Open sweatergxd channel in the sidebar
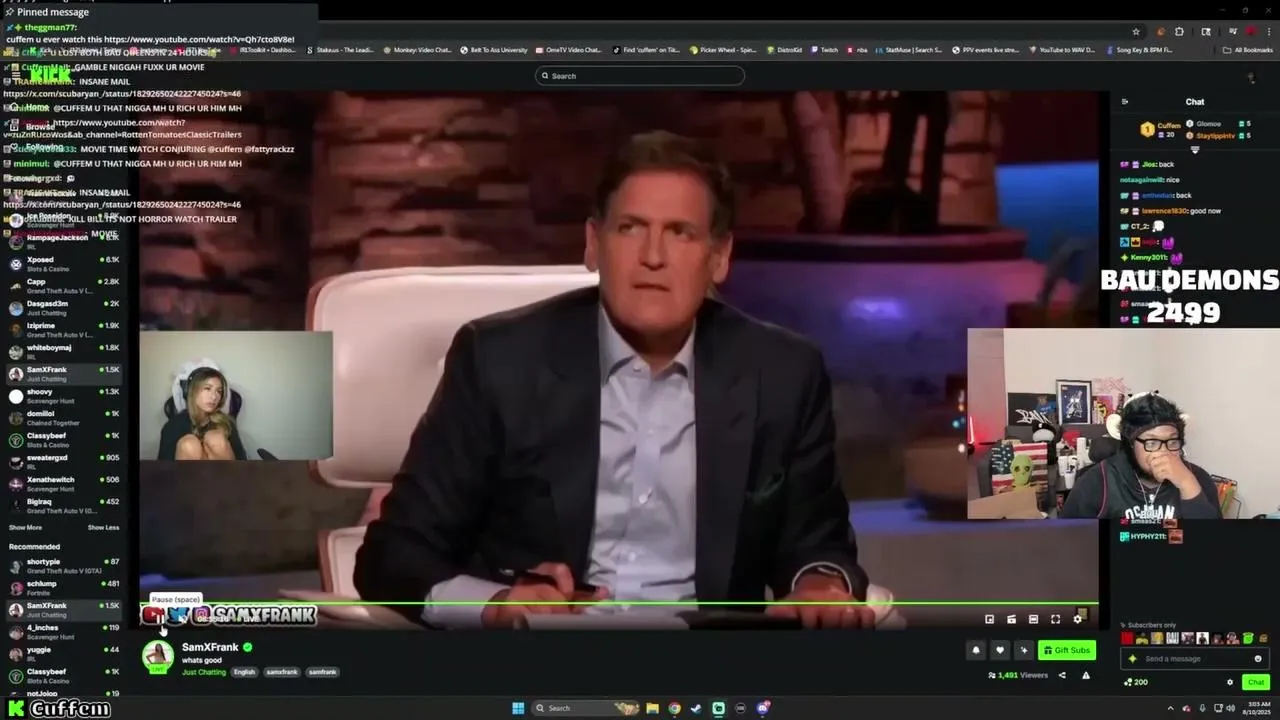 pos(62,461)
